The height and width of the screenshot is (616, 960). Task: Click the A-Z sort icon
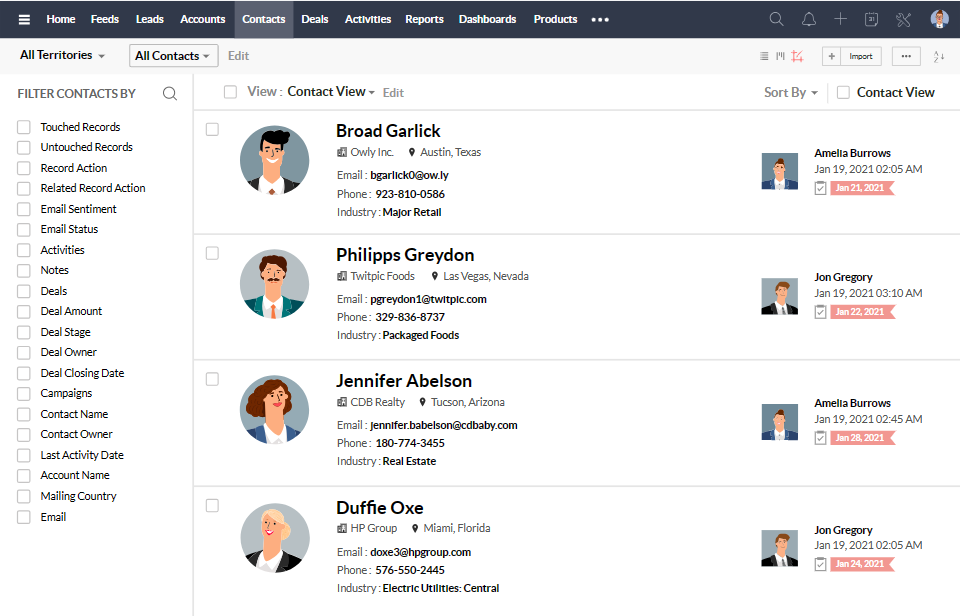tap(938, 56)
